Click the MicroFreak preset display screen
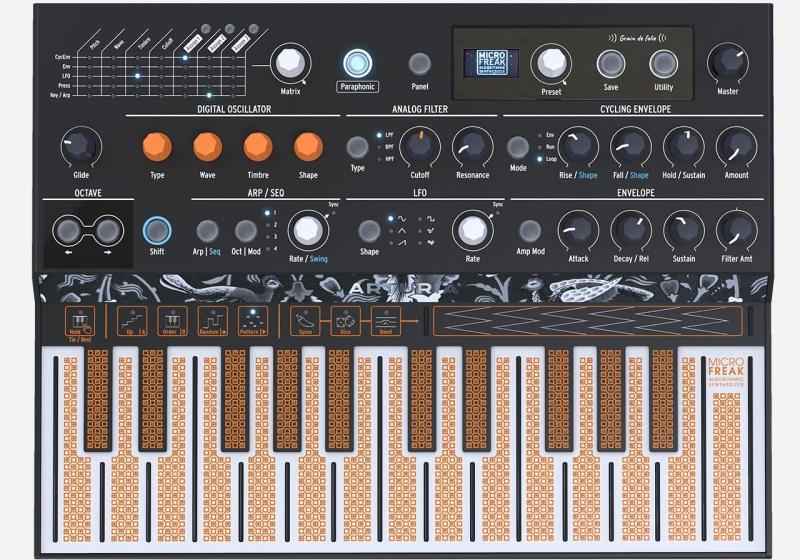This screenshot has height=560, width=800. click(491, 64)
